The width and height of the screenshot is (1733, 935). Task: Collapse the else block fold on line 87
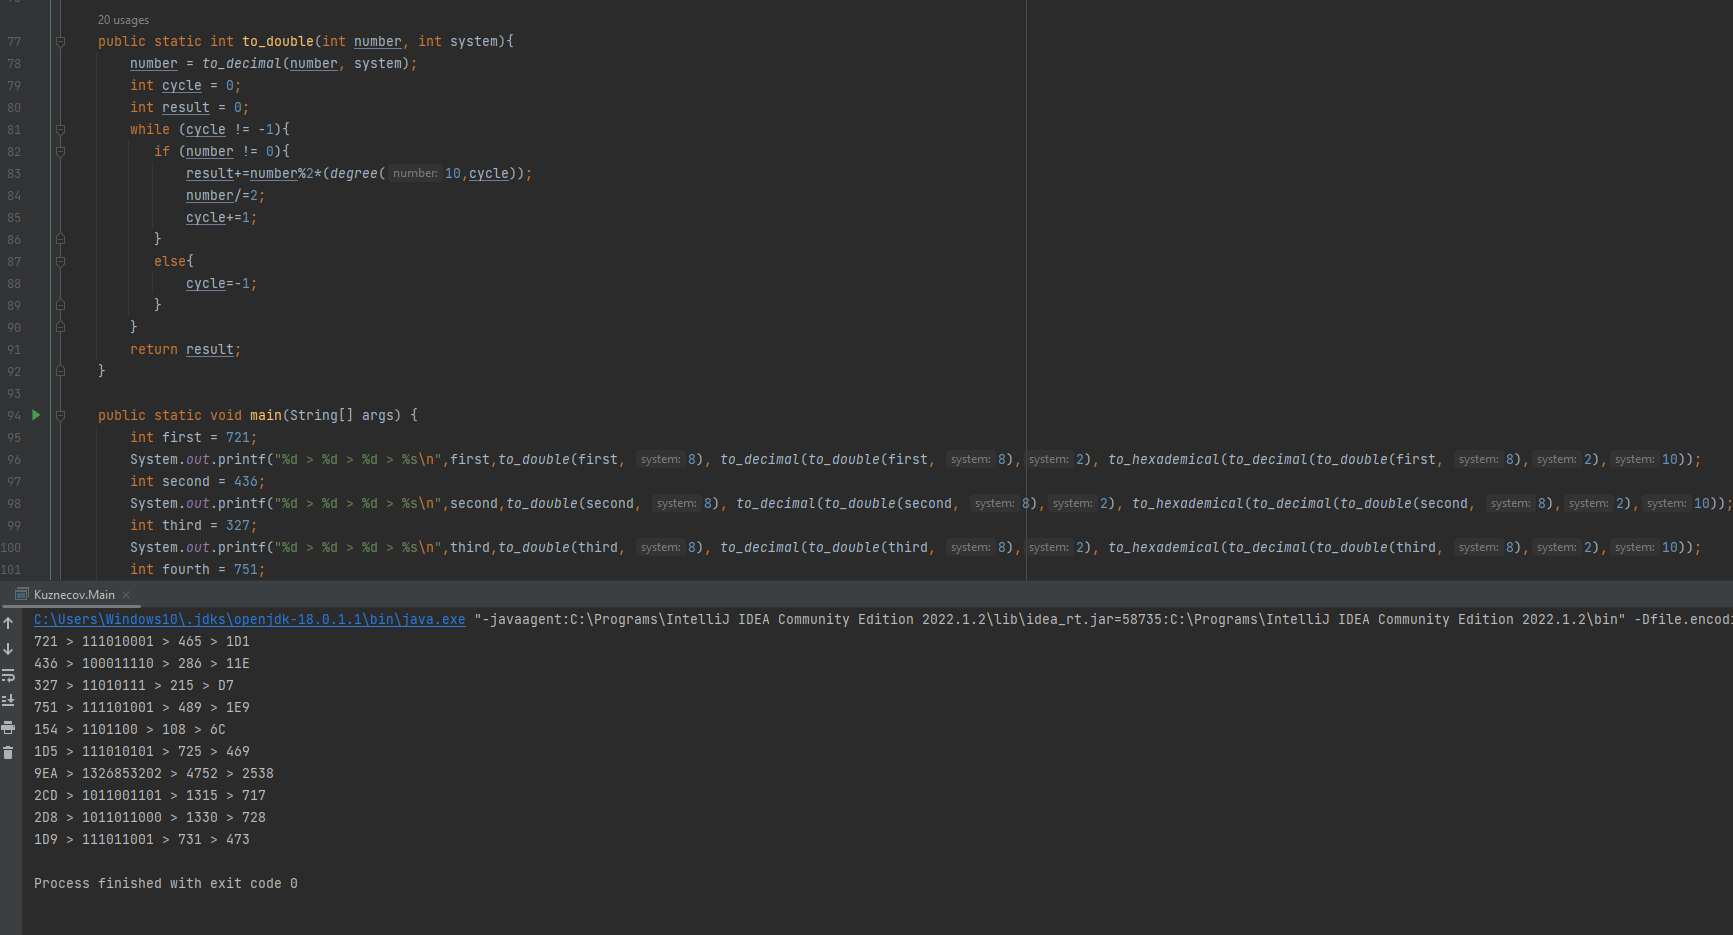(60, 261)
